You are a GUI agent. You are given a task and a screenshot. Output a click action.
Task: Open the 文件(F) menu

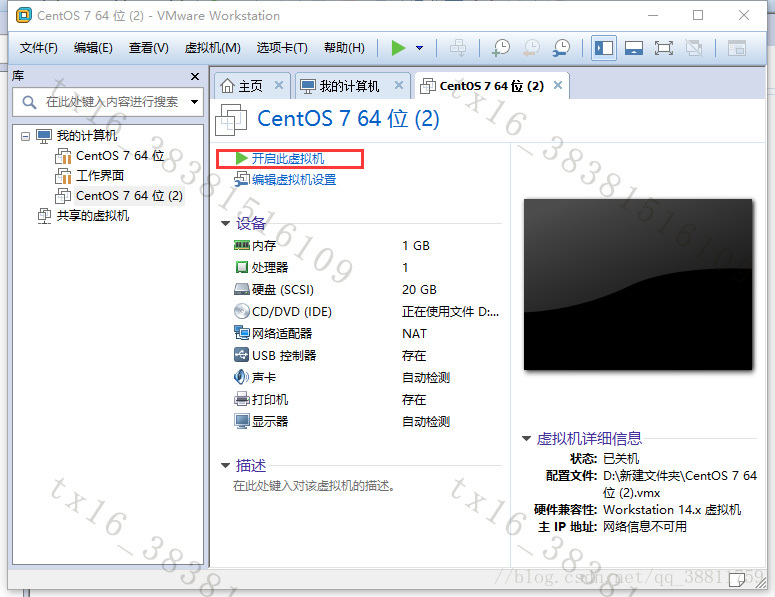tap(39, 48)
